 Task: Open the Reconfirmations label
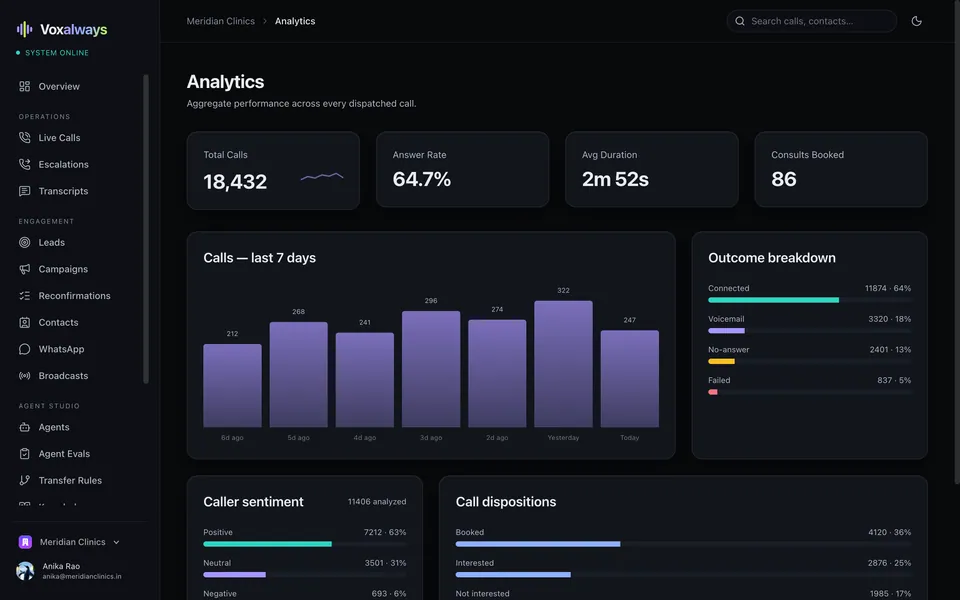coord(75,296)
